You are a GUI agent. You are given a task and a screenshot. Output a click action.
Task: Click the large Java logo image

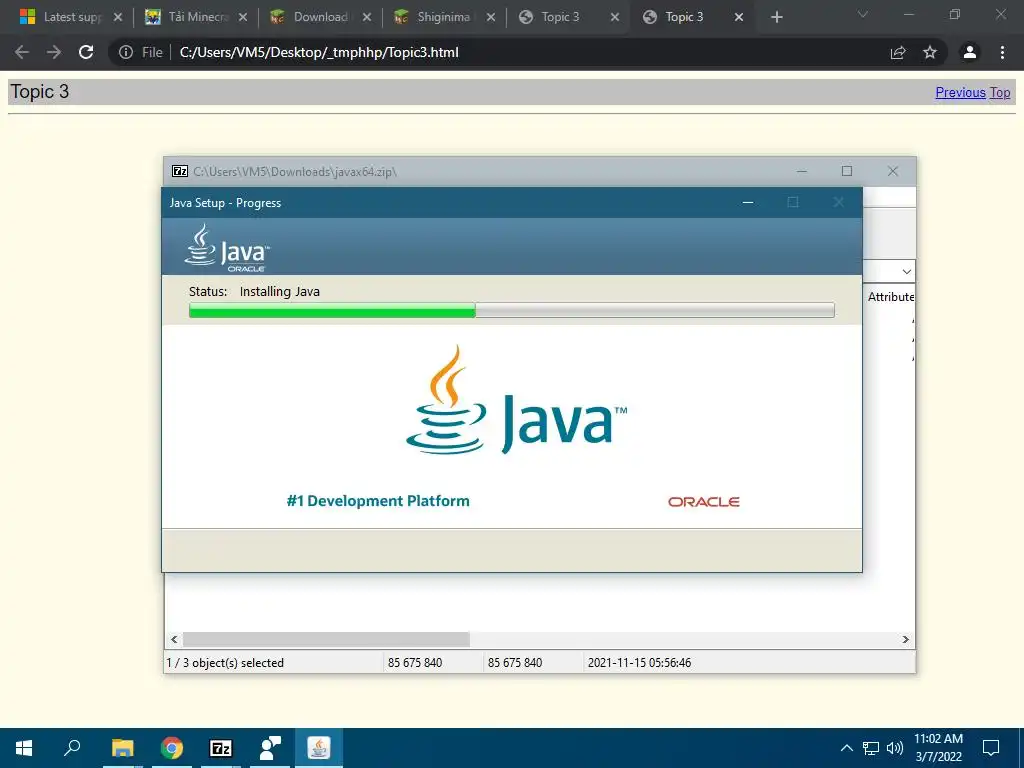tap(516, 400)
